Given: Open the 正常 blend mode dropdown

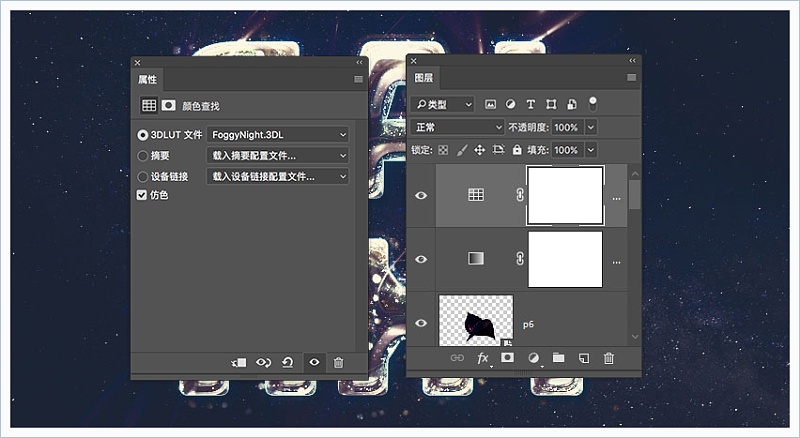Looking at the screenshot, I should (458, 128).
